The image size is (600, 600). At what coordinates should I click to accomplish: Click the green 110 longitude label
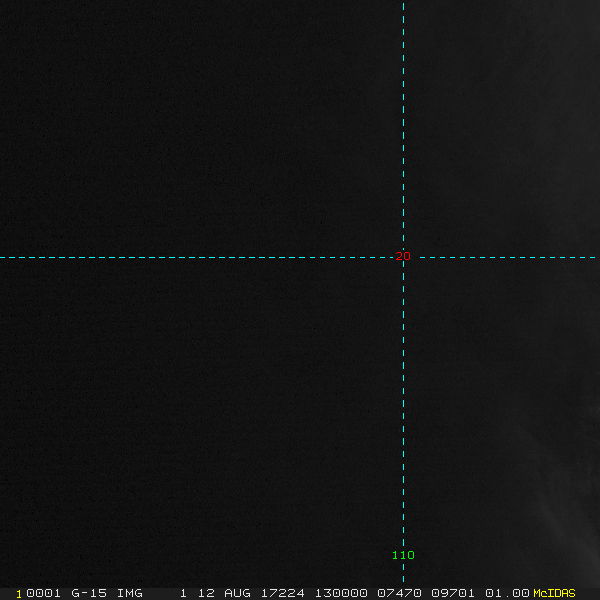403,555
